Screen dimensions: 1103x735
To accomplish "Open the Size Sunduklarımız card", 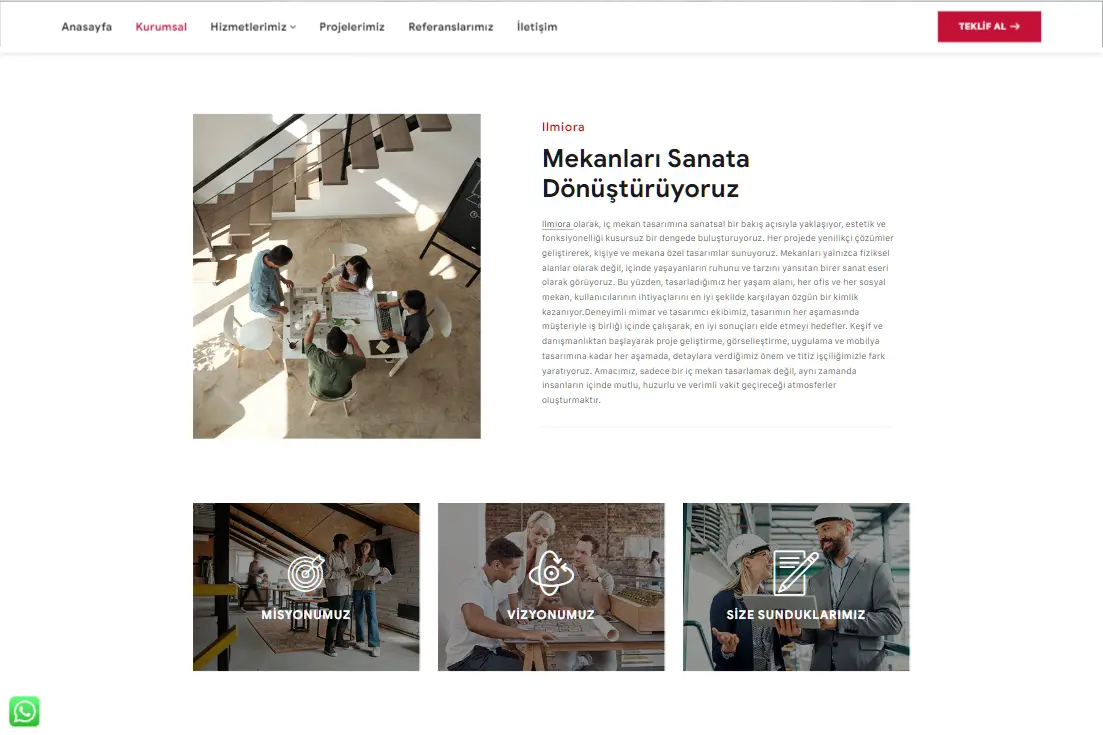I will [796, 587].
